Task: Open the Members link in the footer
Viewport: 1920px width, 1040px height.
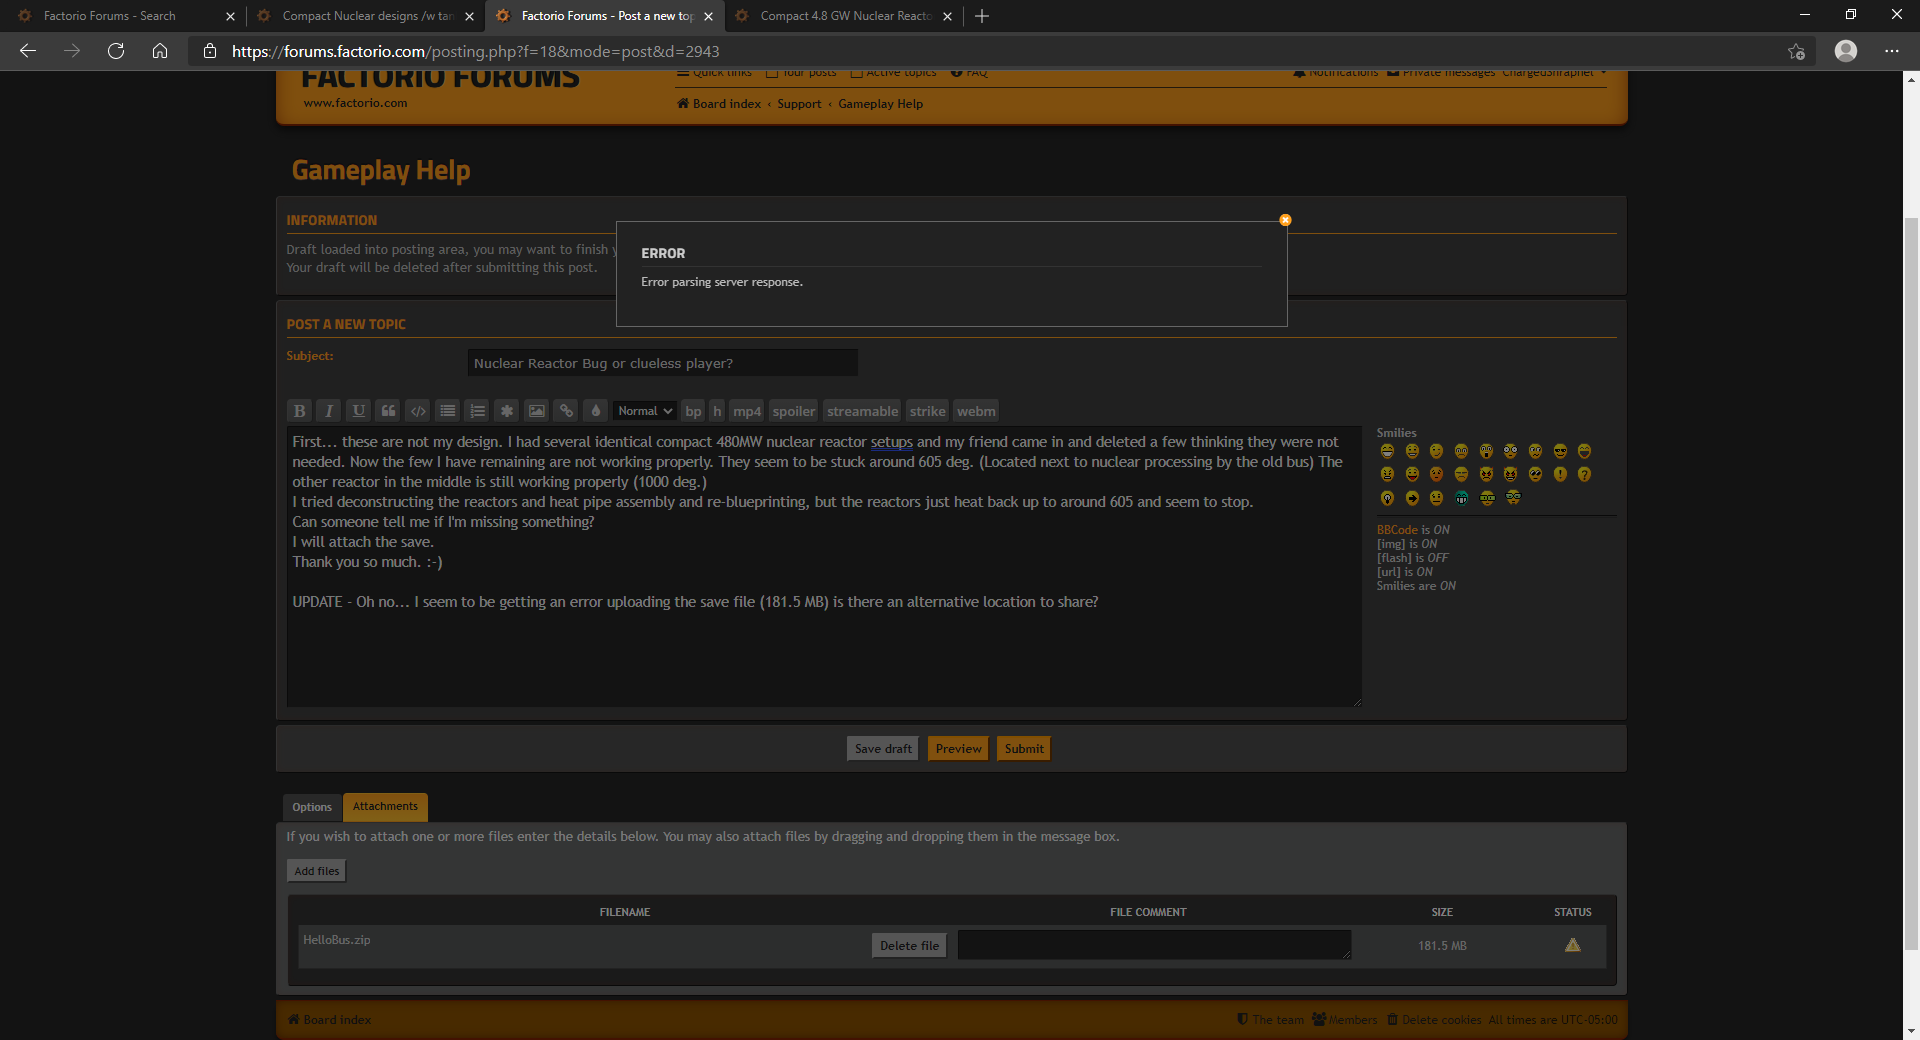Action: coord(1345,1020)
